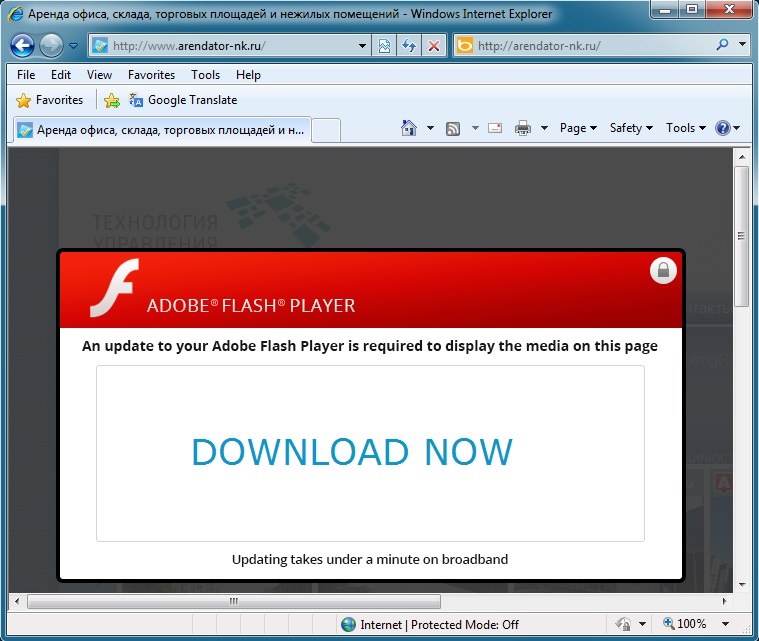Click the lock icon on Flash popup
The width and height of the screenshot is (759, 641).
[x=663, y=270]
